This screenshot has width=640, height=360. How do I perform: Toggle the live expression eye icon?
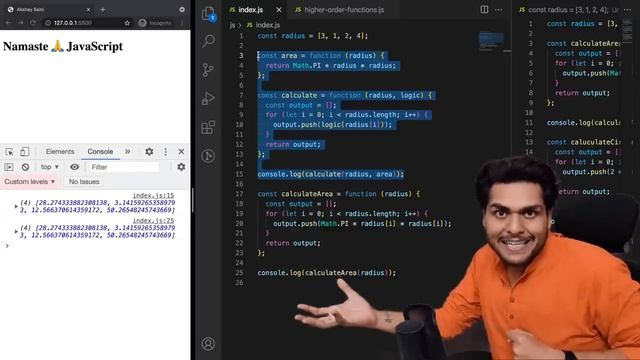[x=74, y=167]
